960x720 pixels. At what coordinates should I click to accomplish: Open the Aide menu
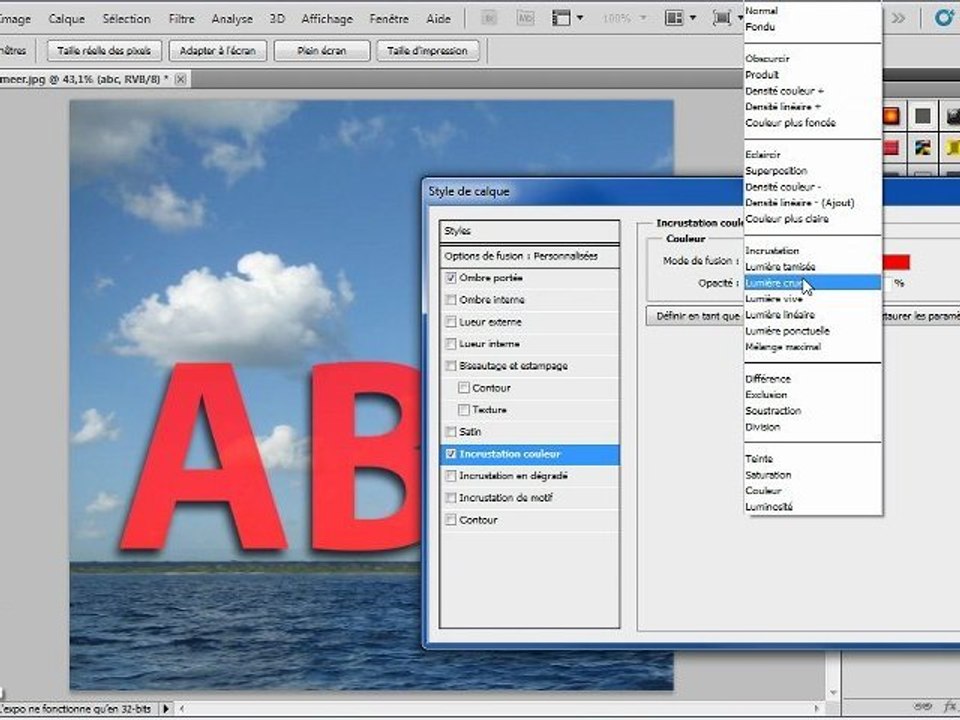438,19
